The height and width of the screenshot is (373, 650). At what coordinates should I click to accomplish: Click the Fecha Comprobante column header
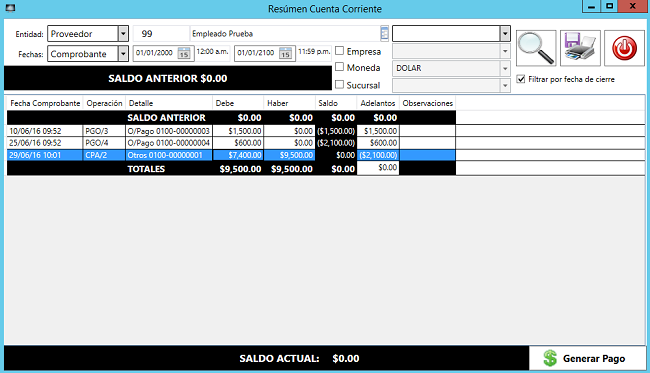(x=45, y=103)
